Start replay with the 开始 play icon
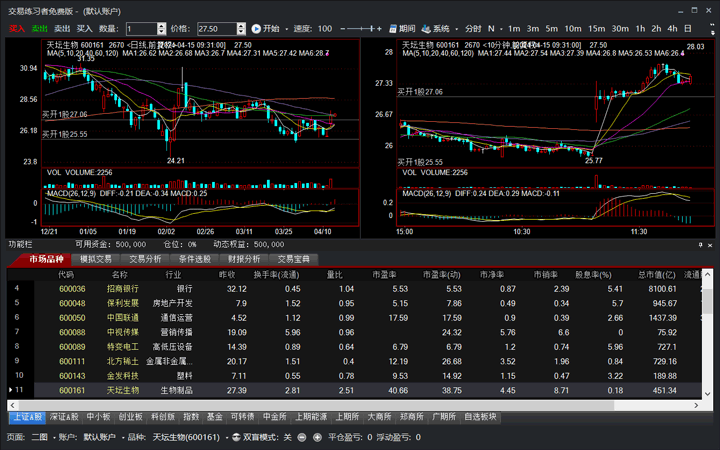 coord(256,29)
